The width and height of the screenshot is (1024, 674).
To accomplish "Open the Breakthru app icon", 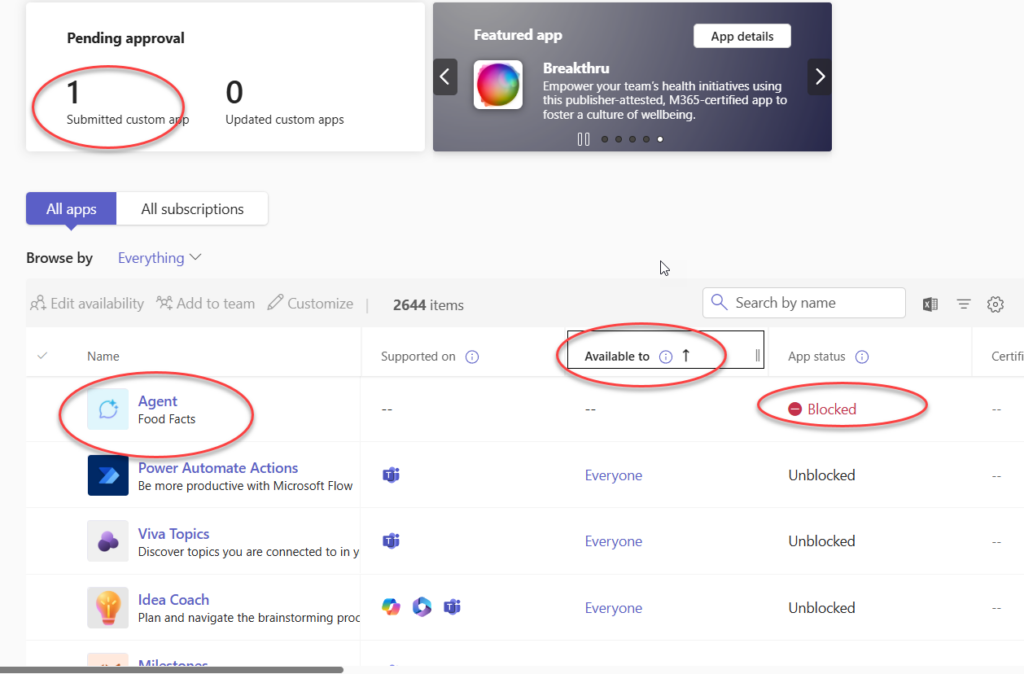I will pyautogui.click(x=498, y=85).
